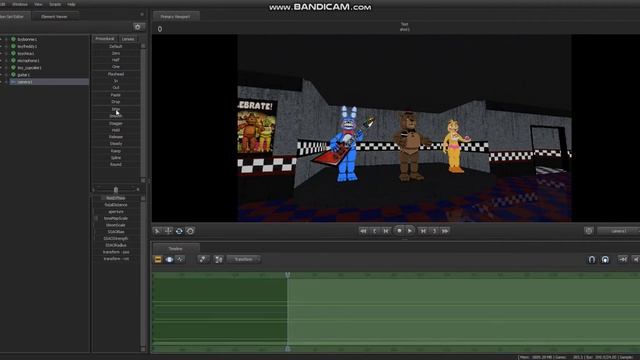Select the viewport rotate manipulator tool
The width and height of the screenshot is (640, 360).
(x=179, y=231)
